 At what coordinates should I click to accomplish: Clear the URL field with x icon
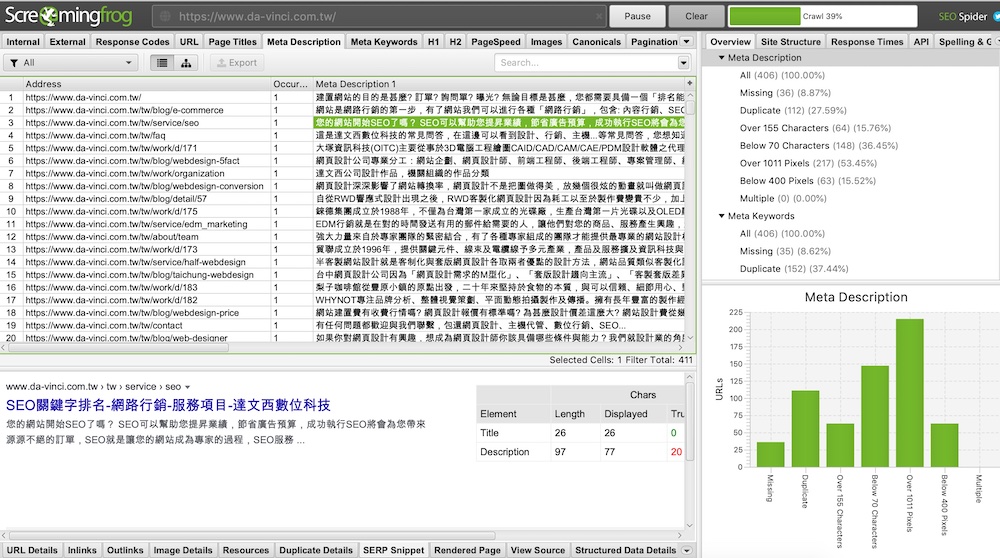coord(599,17)
